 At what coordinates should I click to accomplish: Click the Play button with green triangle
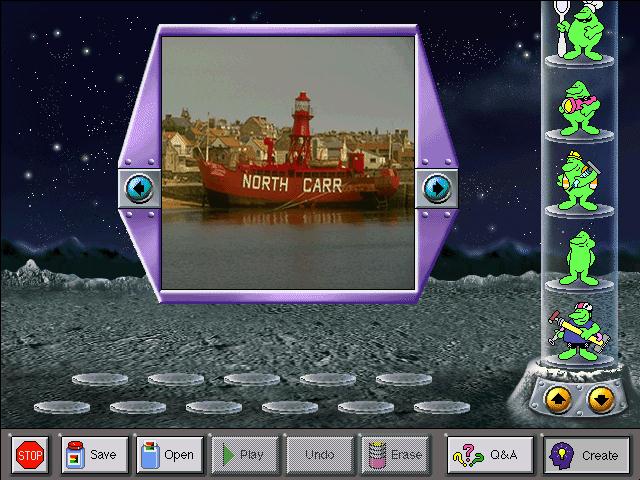tap(245, 455)
